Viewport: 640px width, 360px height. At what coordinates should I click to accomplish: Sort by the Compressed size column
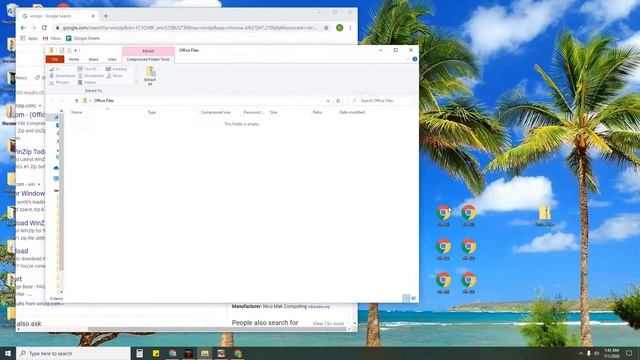click(x=216, y=112)
